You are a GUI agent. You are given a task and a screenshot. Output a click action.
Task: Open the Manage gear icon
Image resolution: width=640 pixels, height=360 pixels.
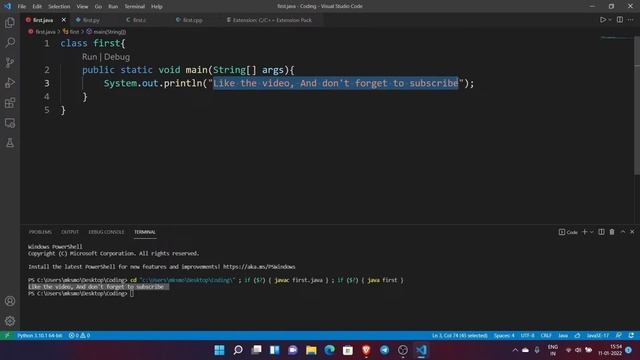click(10, 321)
